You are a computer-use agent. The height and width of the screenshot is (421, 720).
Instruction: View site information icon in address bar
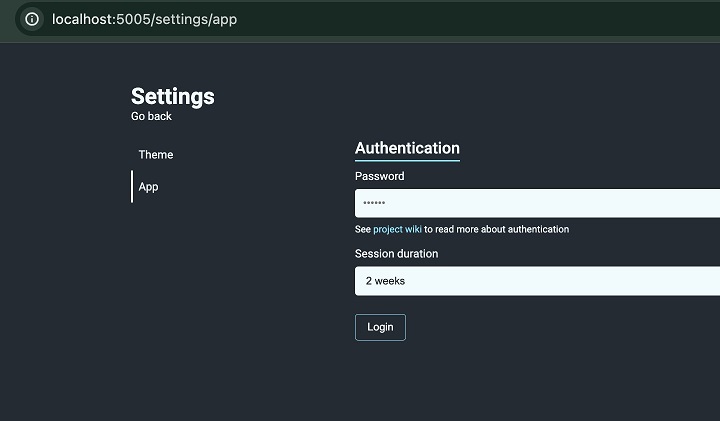[x=32, y=19]
